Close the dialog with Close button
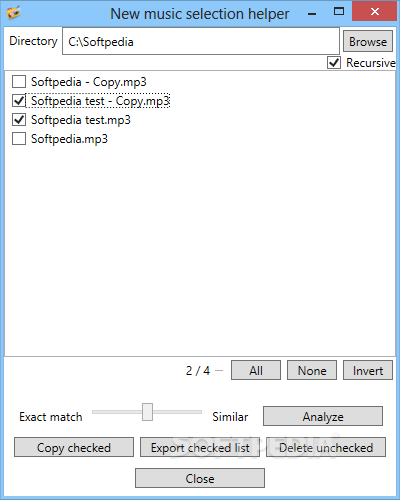This screenshot has height=500, width=400. [x=200, y=478]
